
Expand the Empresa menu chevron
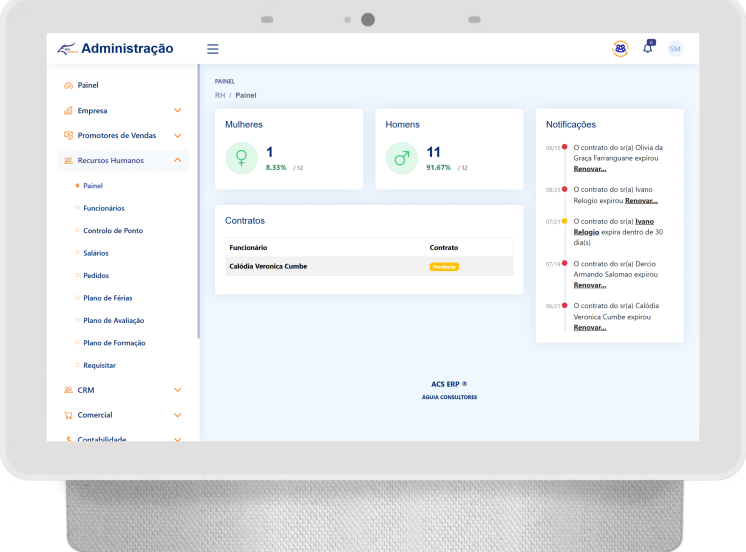[177, 110]
